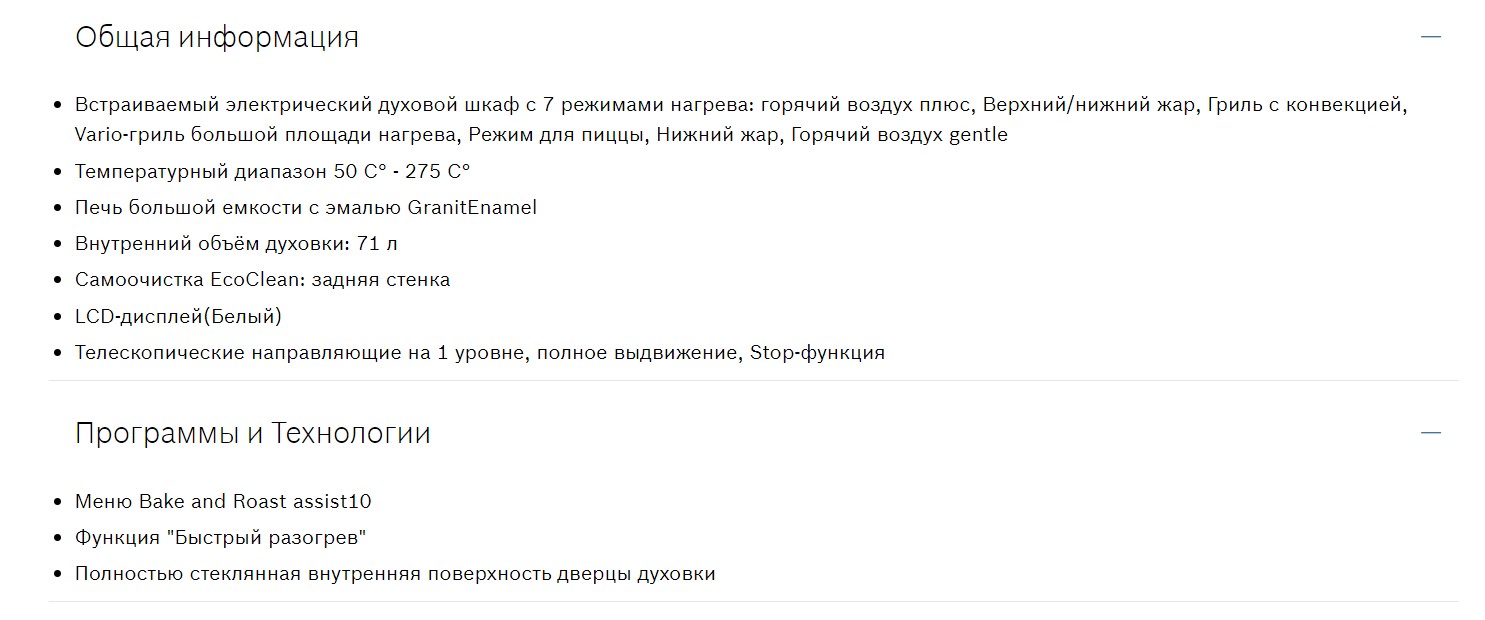Click the Меню Bake and Roast assist item
This screenshot has width=1485, height=620.
point(223,501)
